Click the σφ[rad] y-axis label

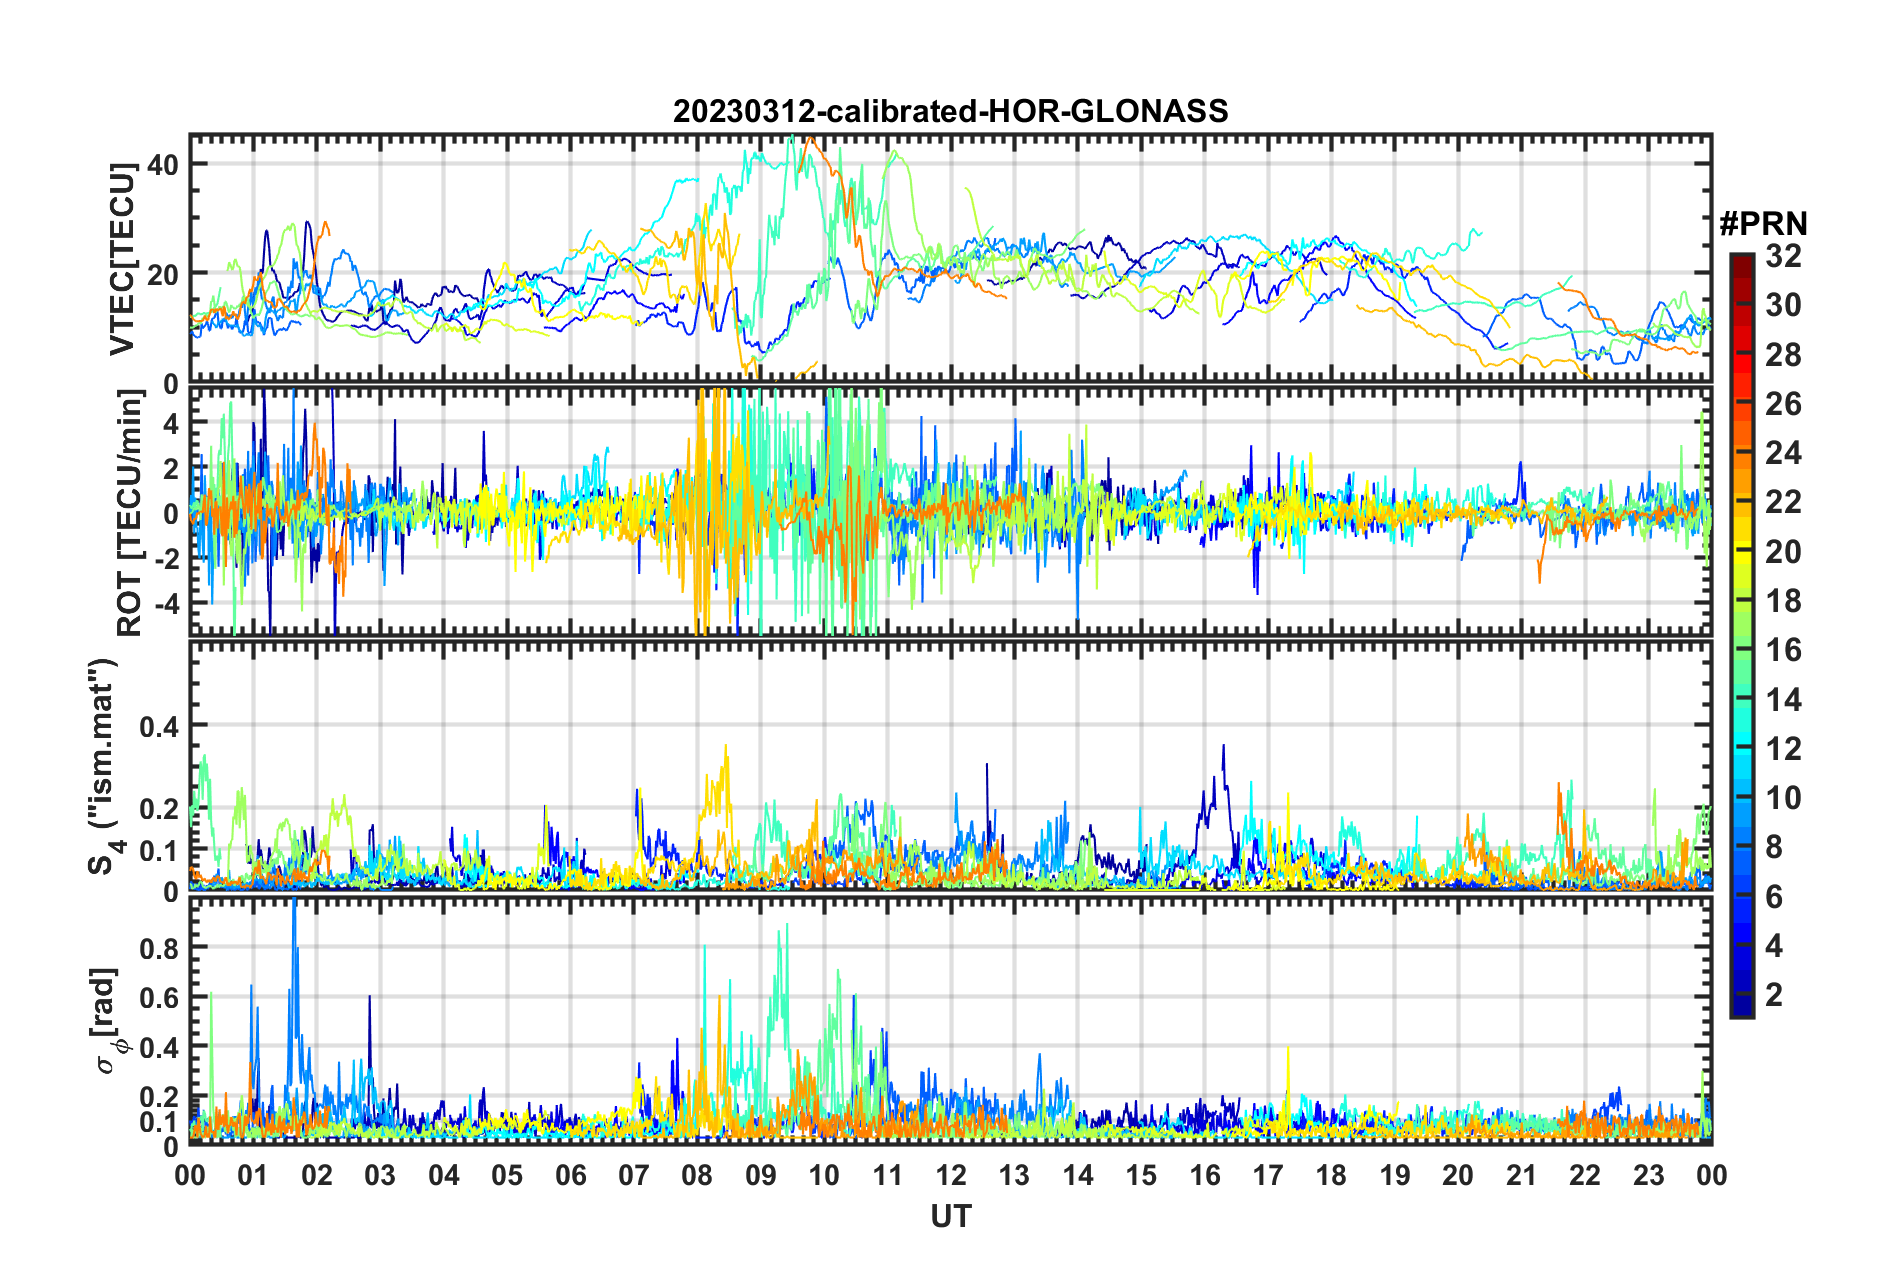pos(108,1021)
